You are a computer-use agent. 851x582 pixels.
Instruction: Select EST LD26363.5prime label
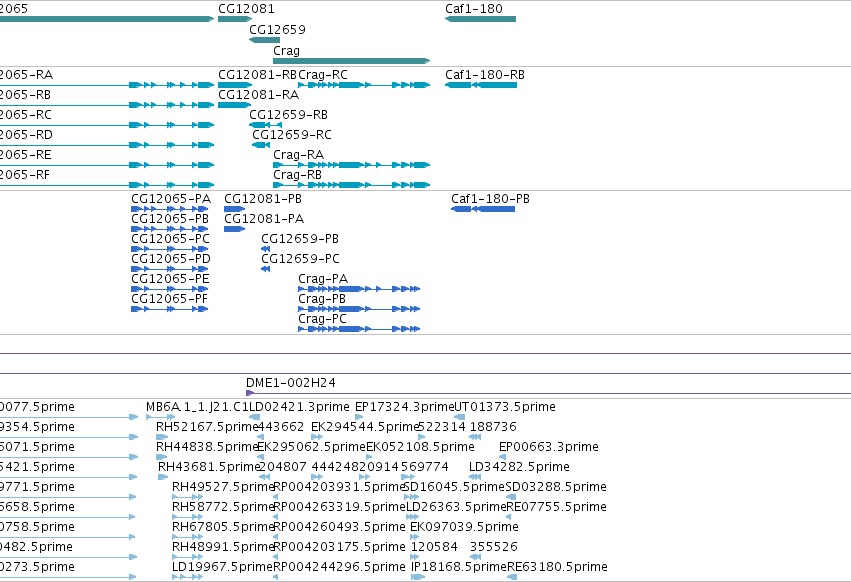[456, 508]
